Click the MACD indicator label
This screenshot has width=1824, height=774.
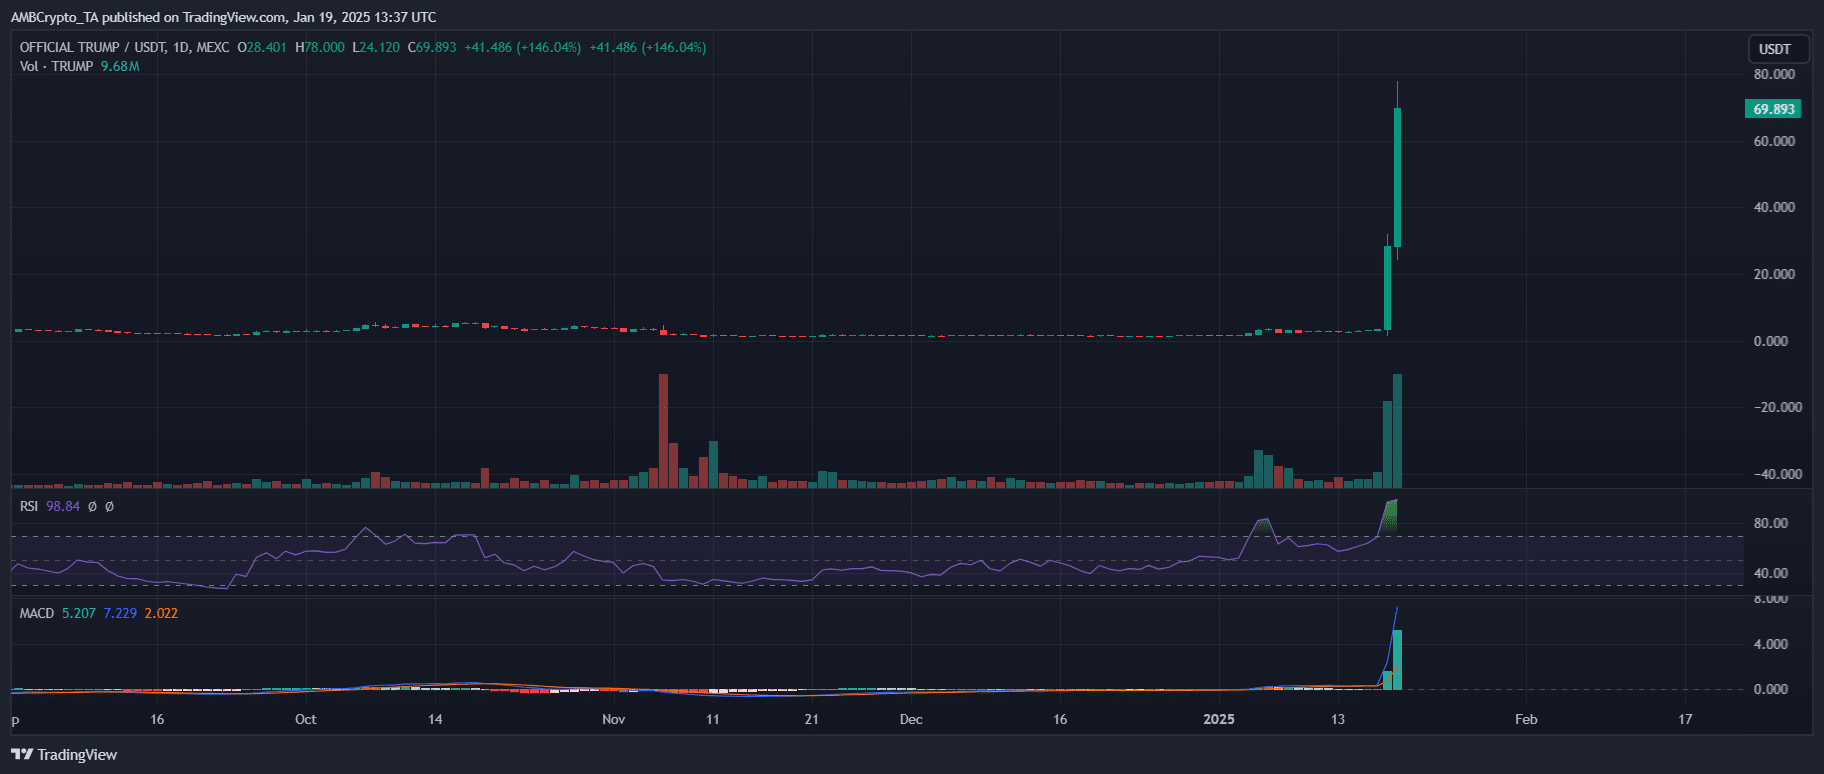tap(37, 613)
